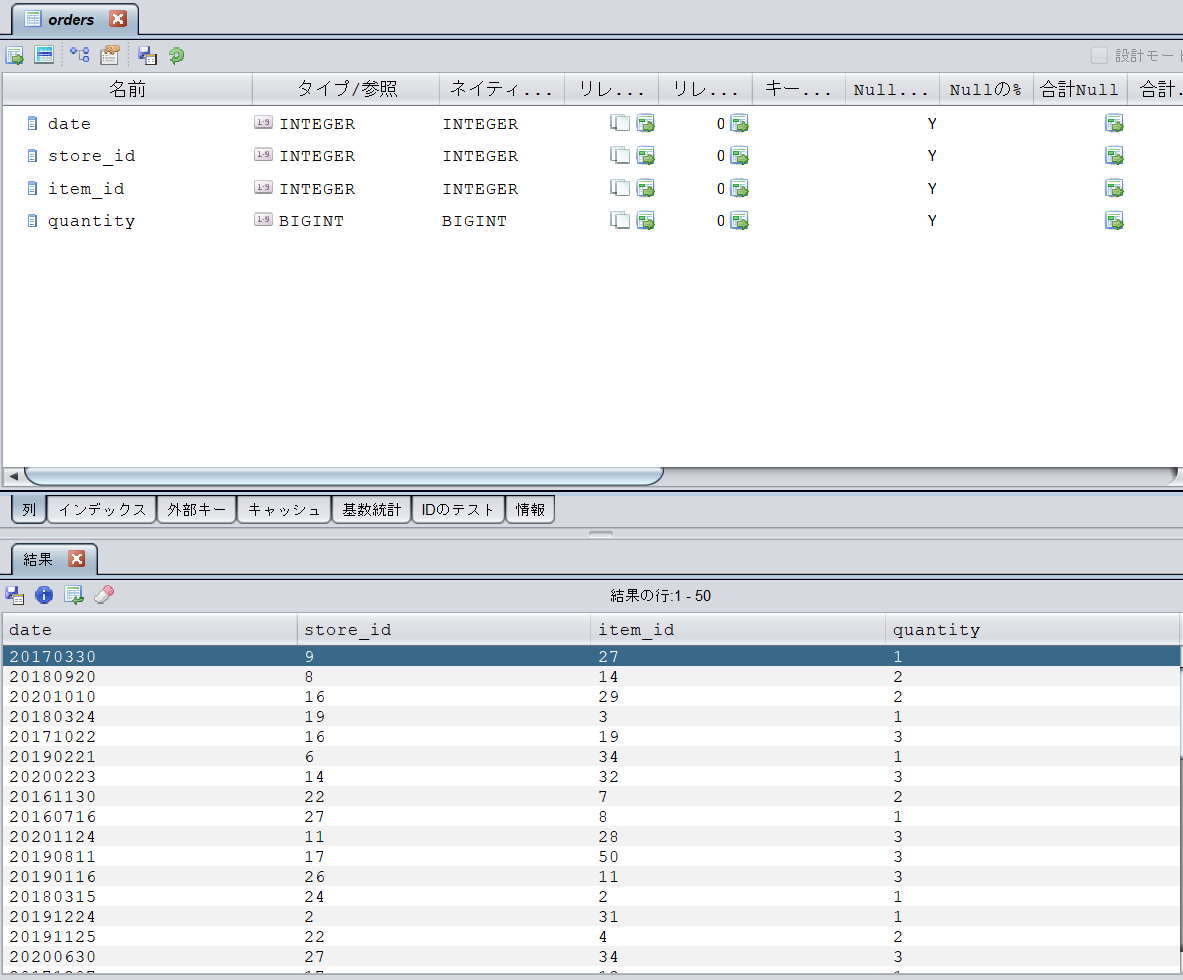Click the green arrow icon beside store_id's copy icon
This screenshot has width=1183, height=980.
pyautogui.click(x=646, y=155)
